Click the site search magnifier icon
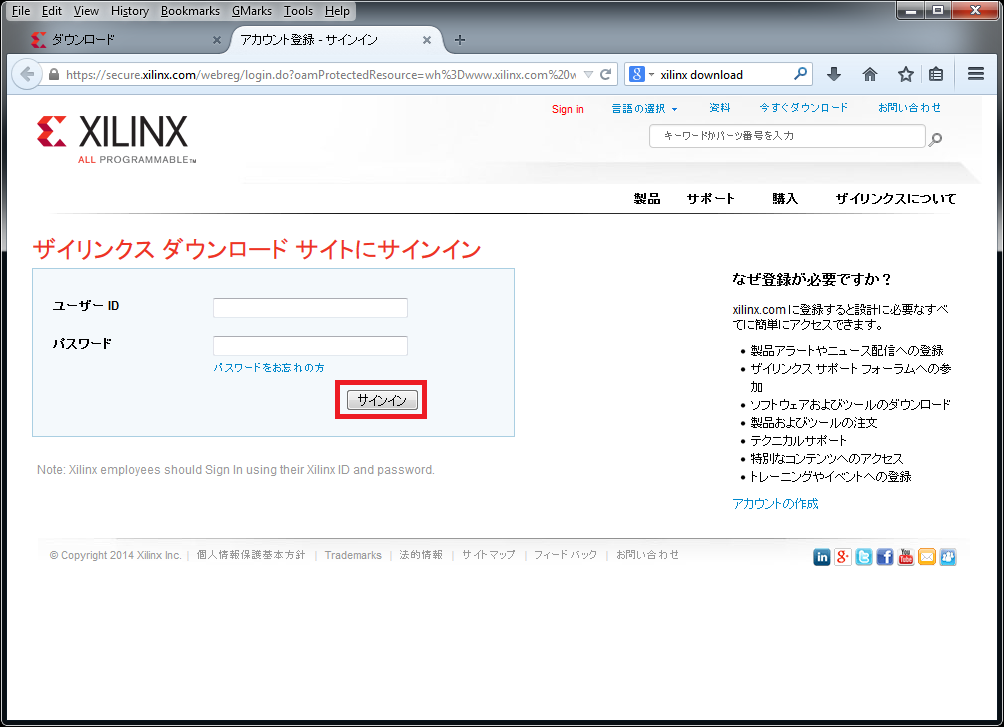 pyautogui.click(x=935, y=138)
